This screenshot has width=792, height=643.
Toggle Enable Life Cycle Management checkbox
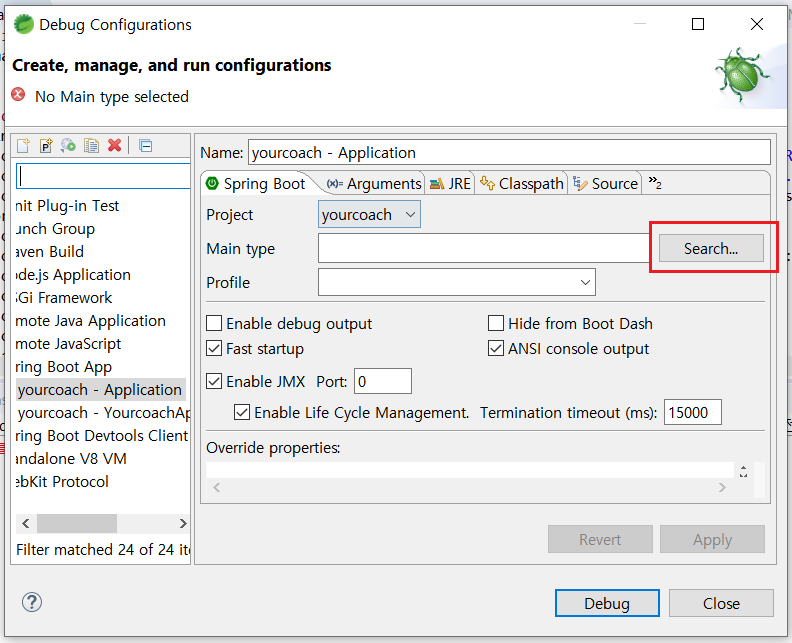pyautogui.click(x=242, y=413)
